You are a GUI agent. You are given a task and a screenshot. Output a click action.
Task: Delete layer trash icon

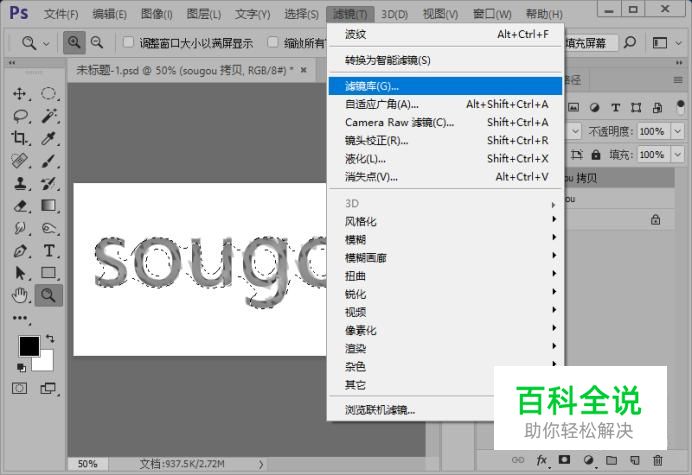658,460
